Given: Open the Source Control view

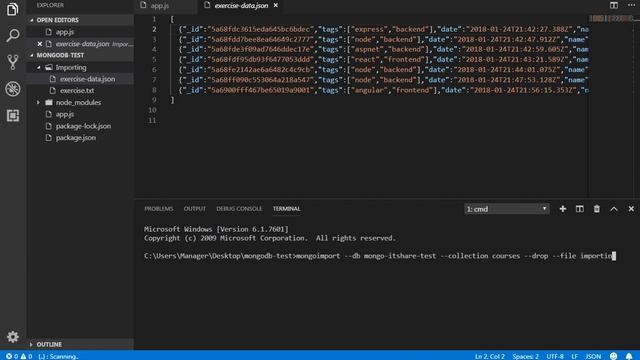Looking at the screenshot, I should pos(13,62).
